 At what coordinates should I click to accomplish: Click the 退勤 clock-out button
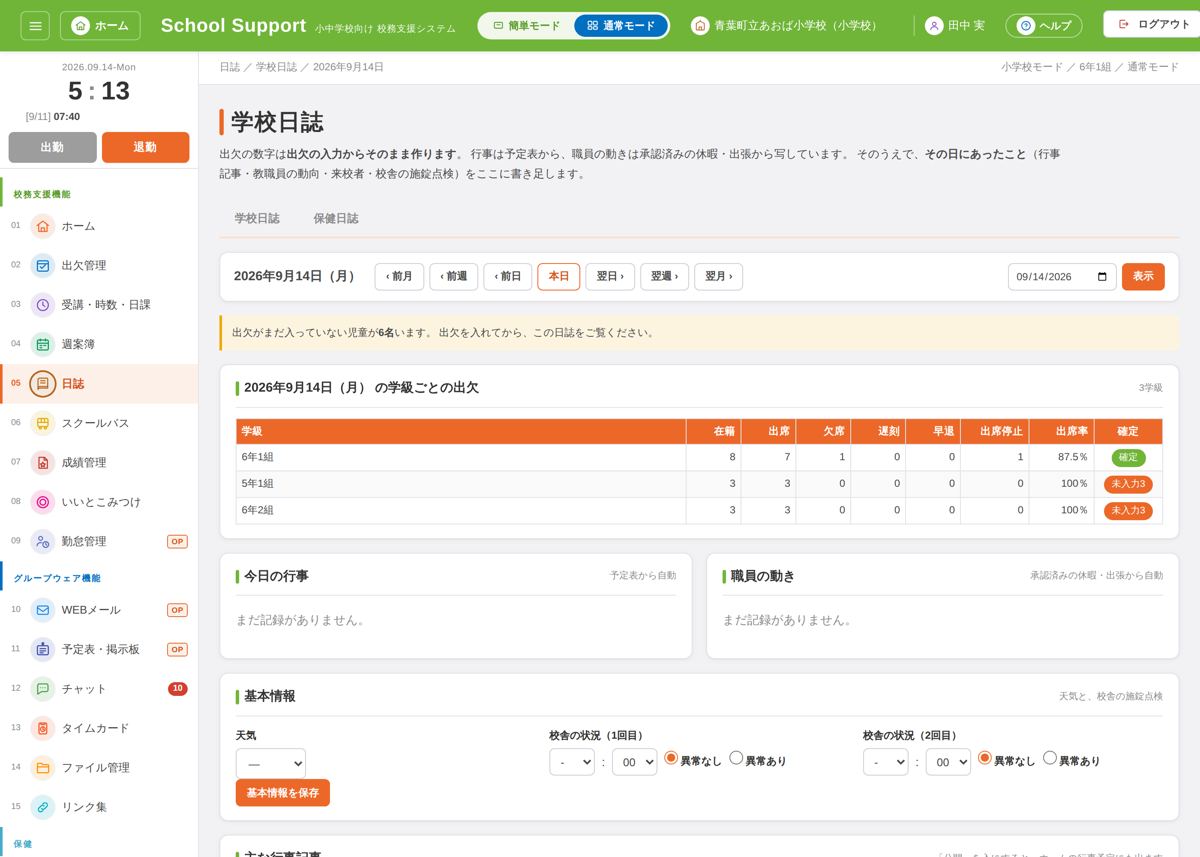point(145,147)
